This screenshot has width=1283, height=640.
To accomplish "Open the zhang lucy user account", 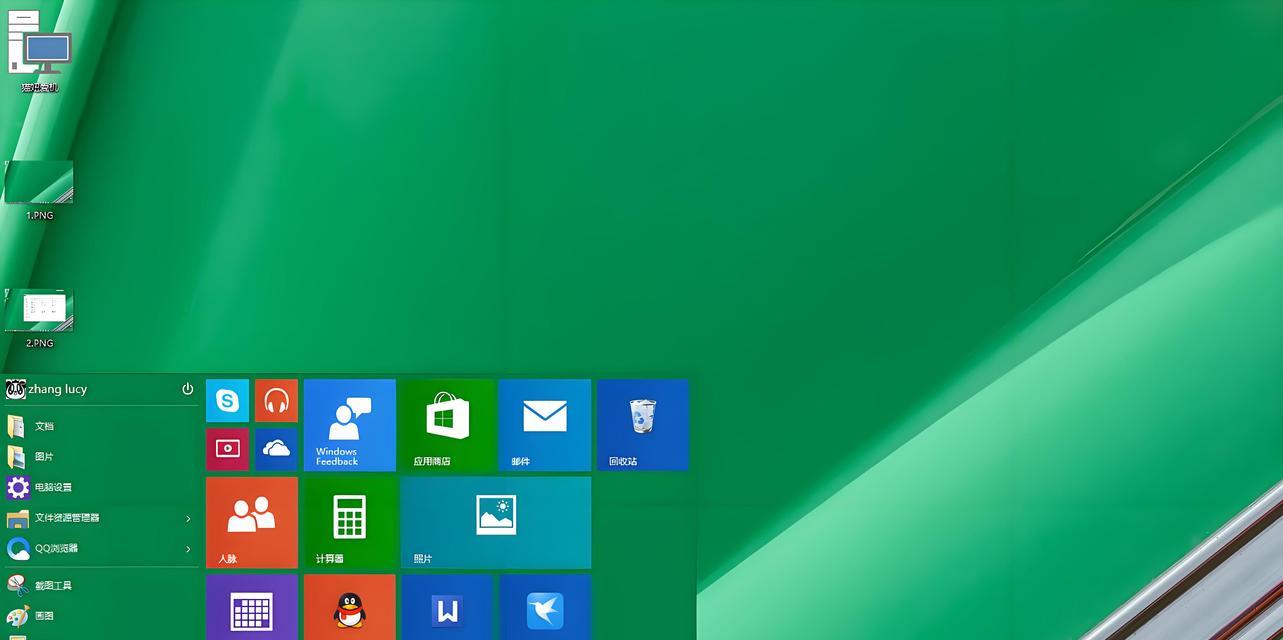I will click(46, 389).
